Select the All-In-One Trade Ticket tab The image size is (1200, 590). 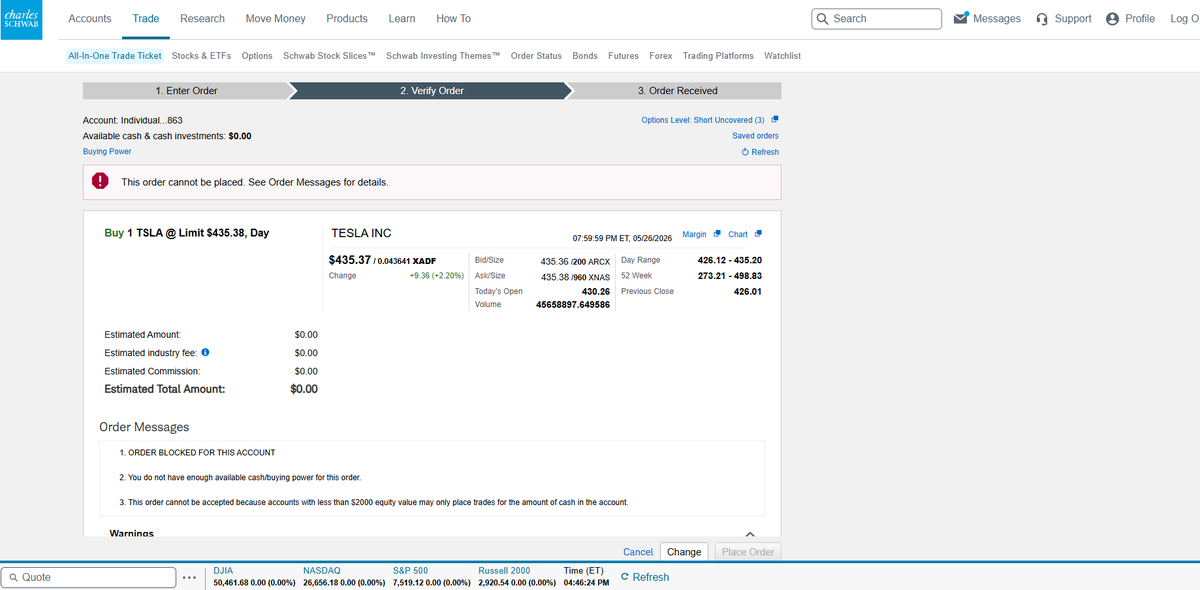coord(115,56)
